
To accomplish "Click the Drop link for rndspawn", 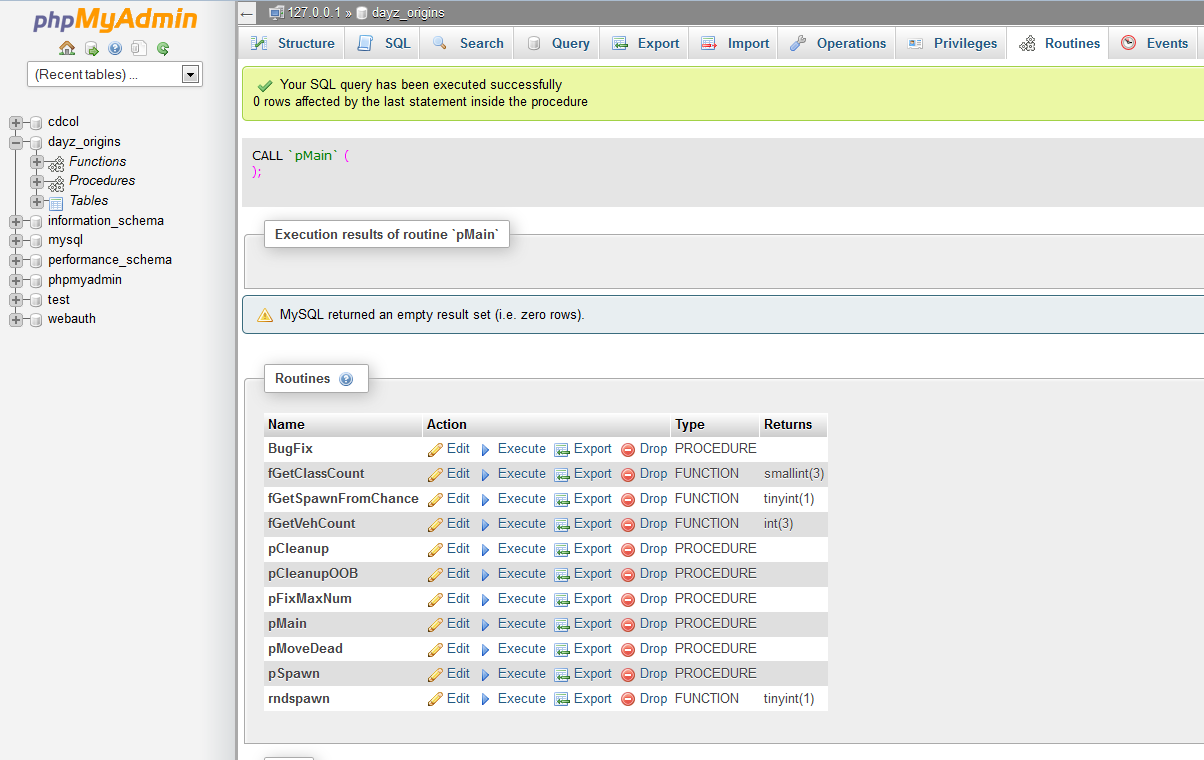I will pyautogui.click(x=653, y=699).
